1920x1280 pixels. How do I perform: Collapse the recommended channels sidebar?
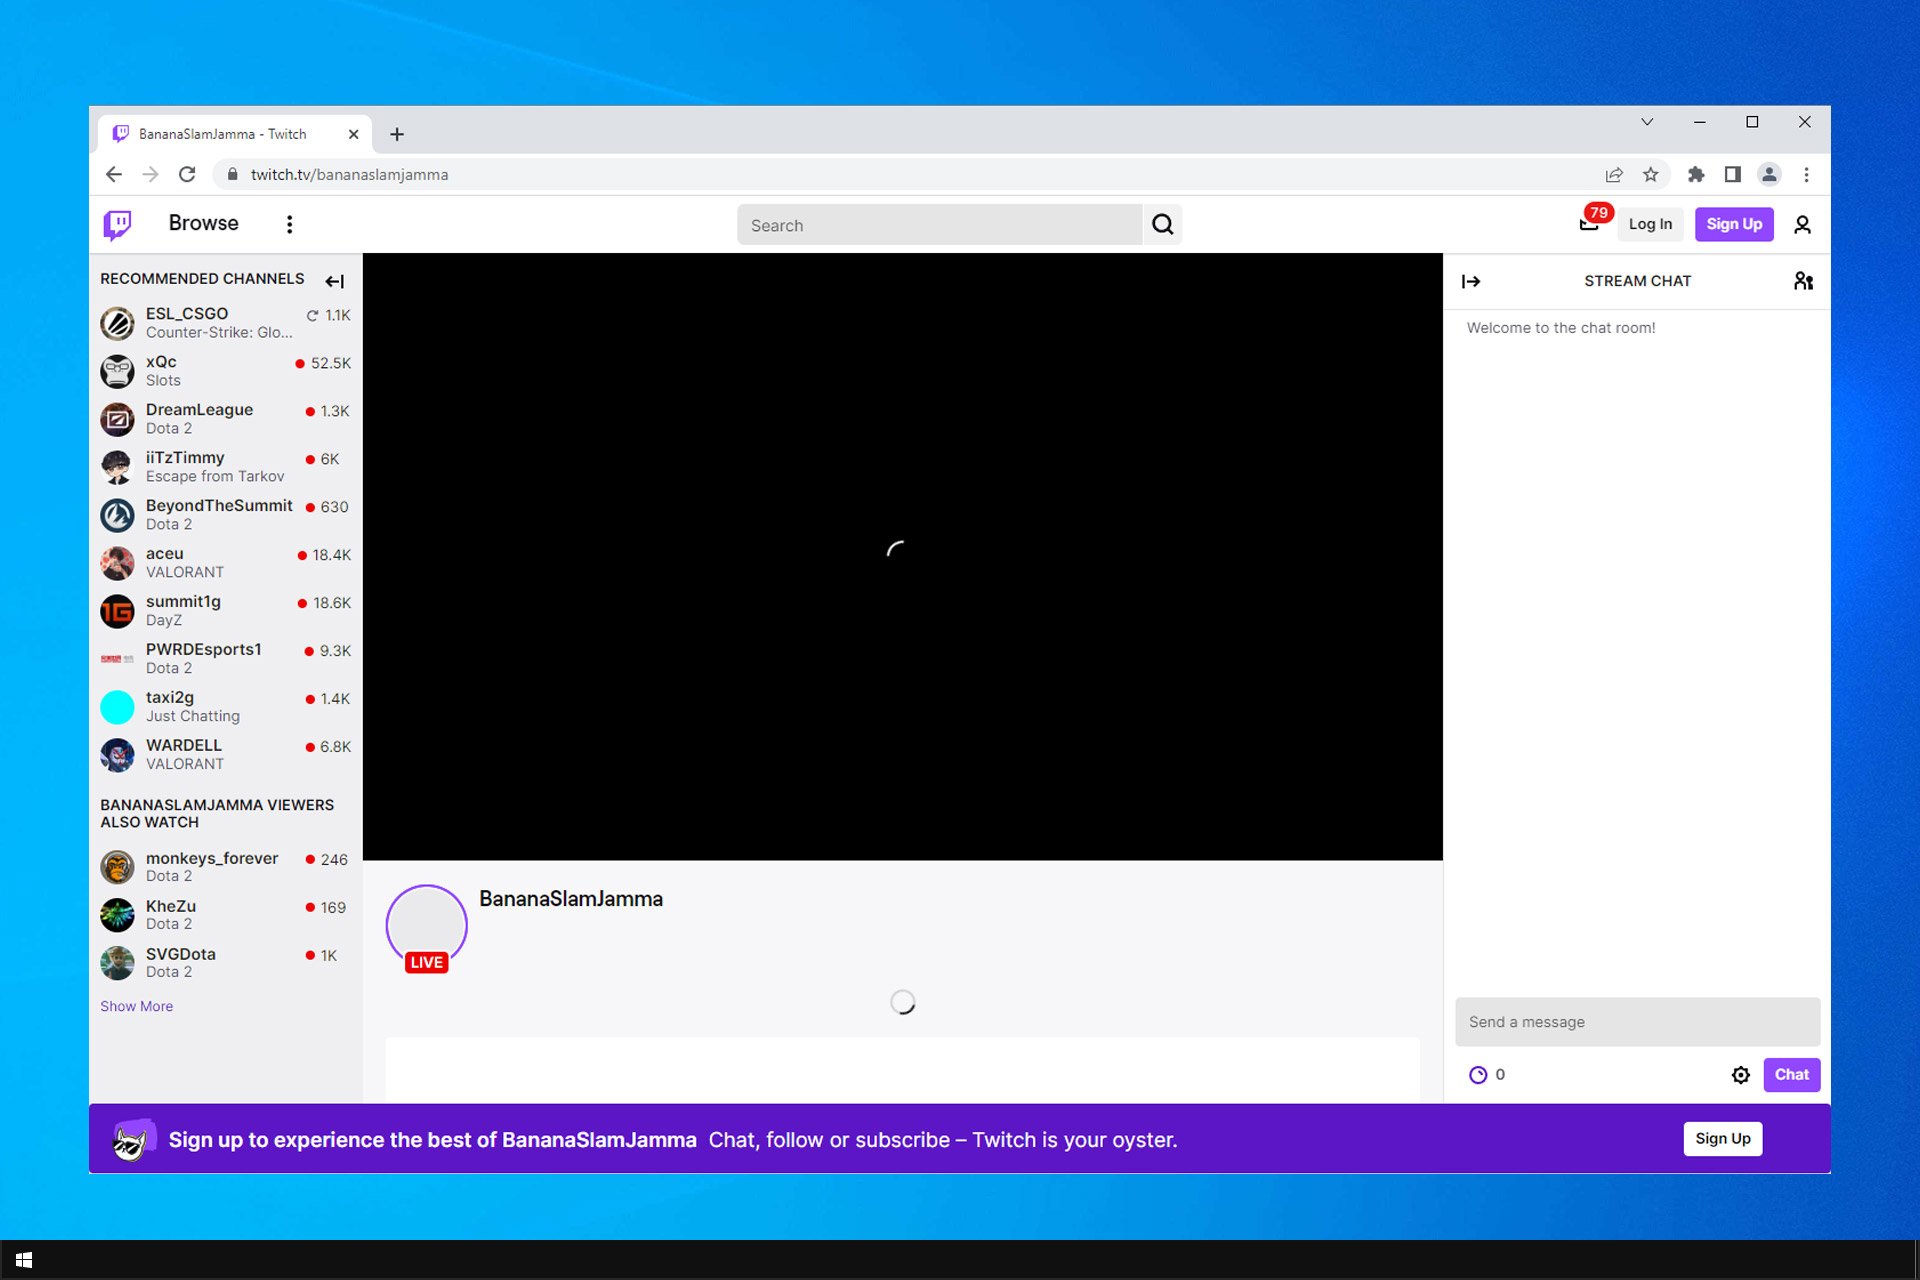tap(335, 281)
